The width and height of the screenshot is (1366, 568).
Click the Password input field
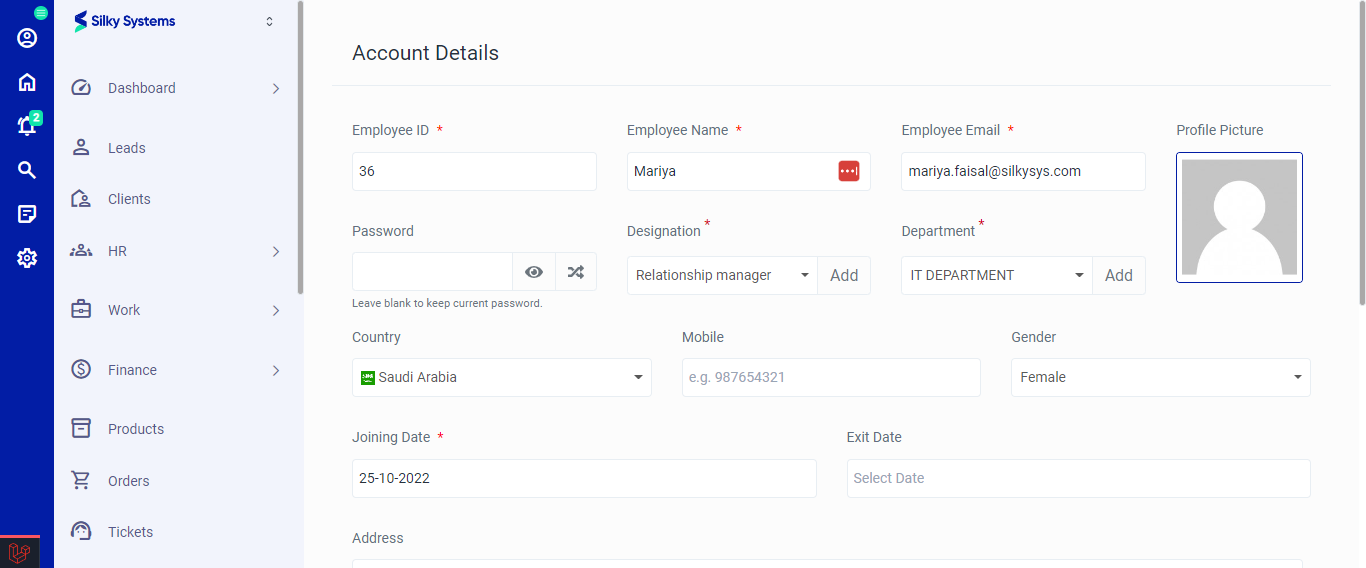(x=432, y=271)
